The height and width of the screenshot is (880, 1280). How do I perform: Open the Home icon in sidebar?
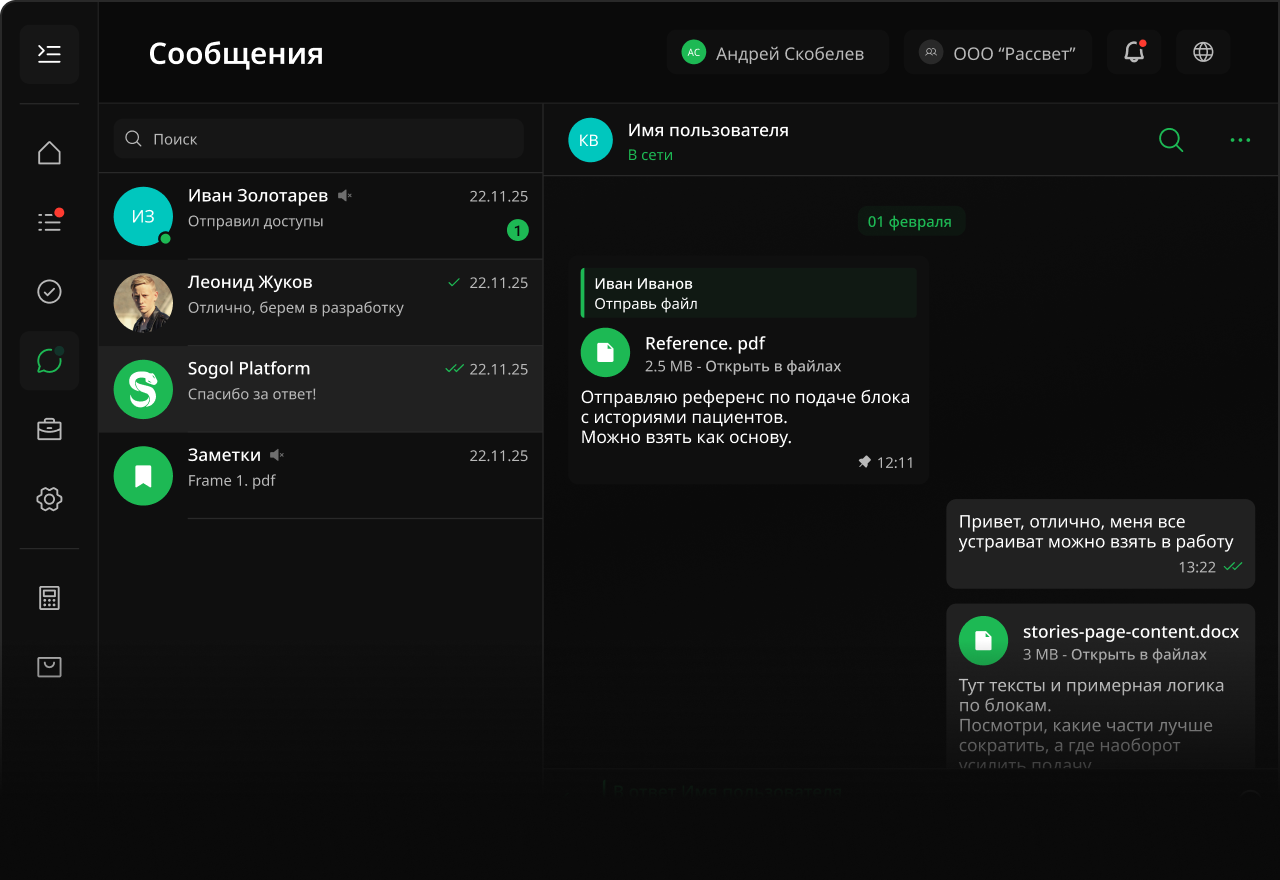[x=49, y=153]
